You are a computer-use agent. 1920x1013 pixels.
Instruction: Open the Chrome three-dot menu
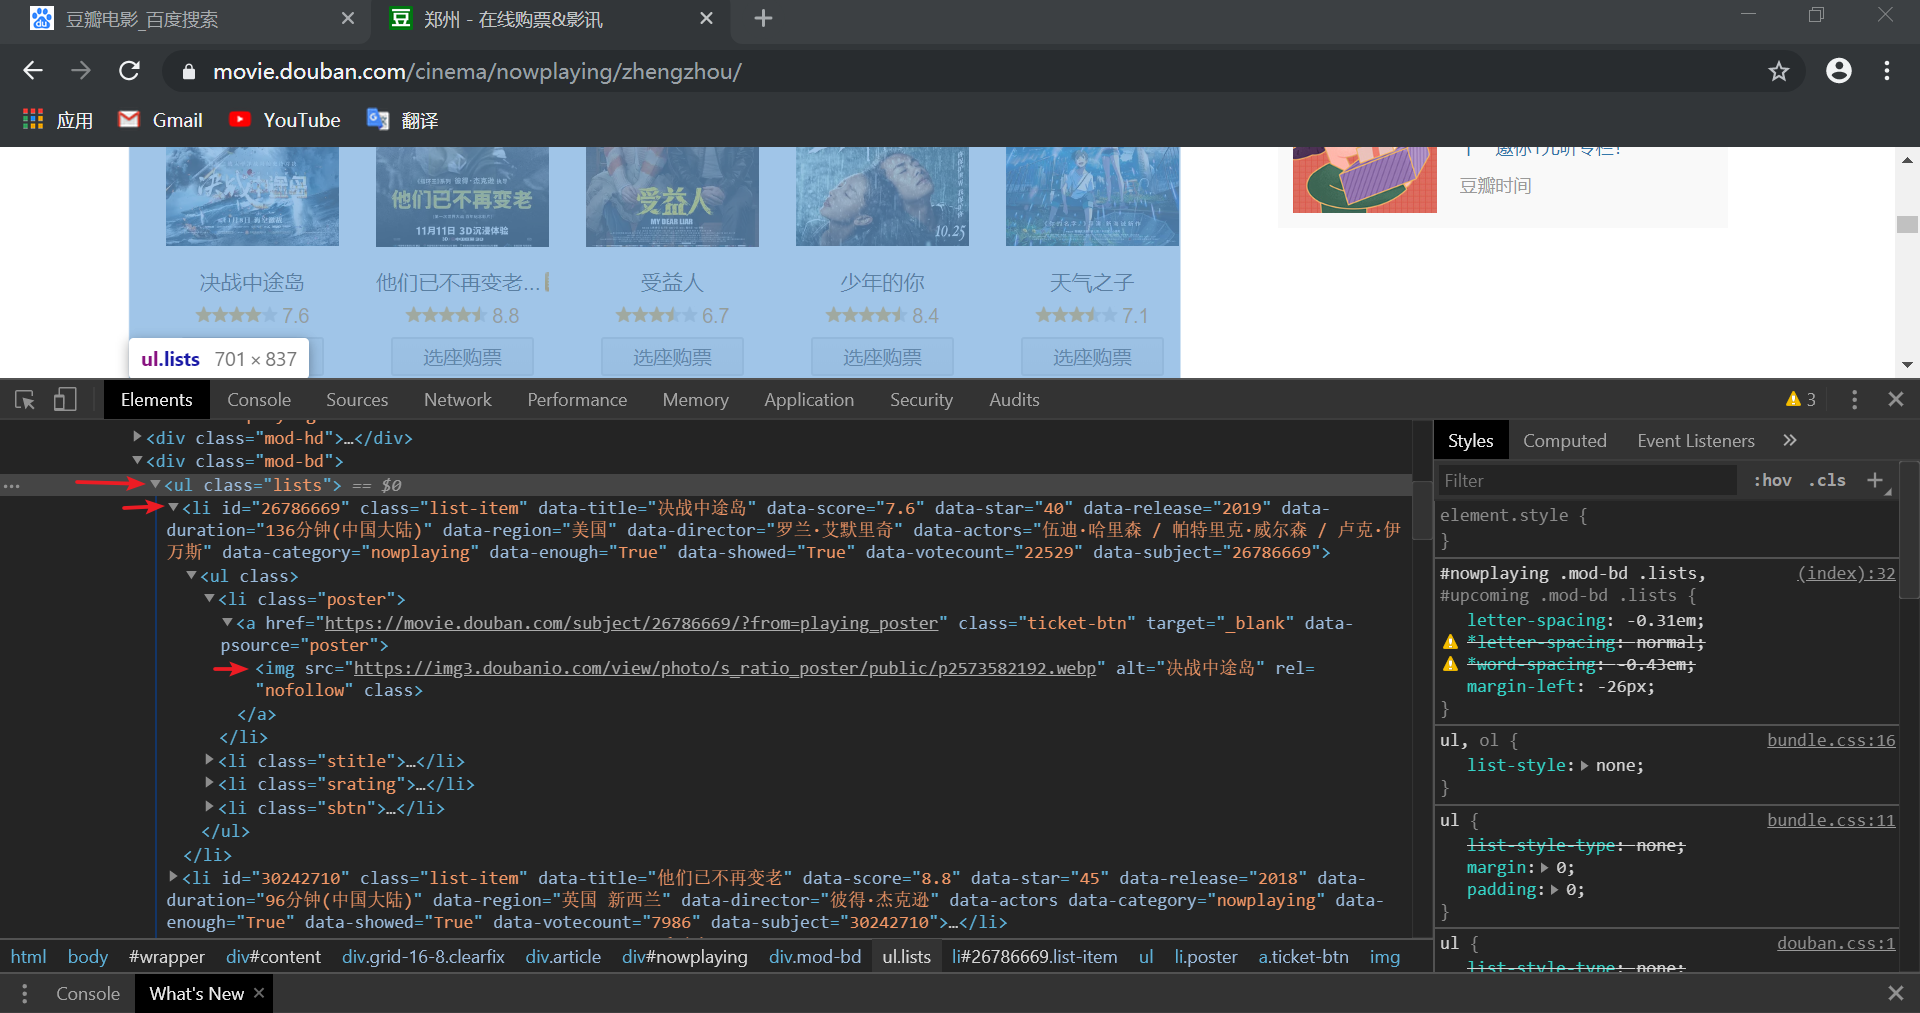[x=1887, y=71]
